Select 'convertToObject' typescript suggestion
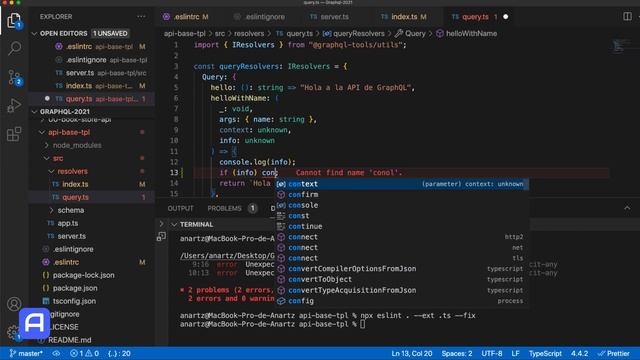Viewport: 640px width, 360px height. click(x=402, y=280)
